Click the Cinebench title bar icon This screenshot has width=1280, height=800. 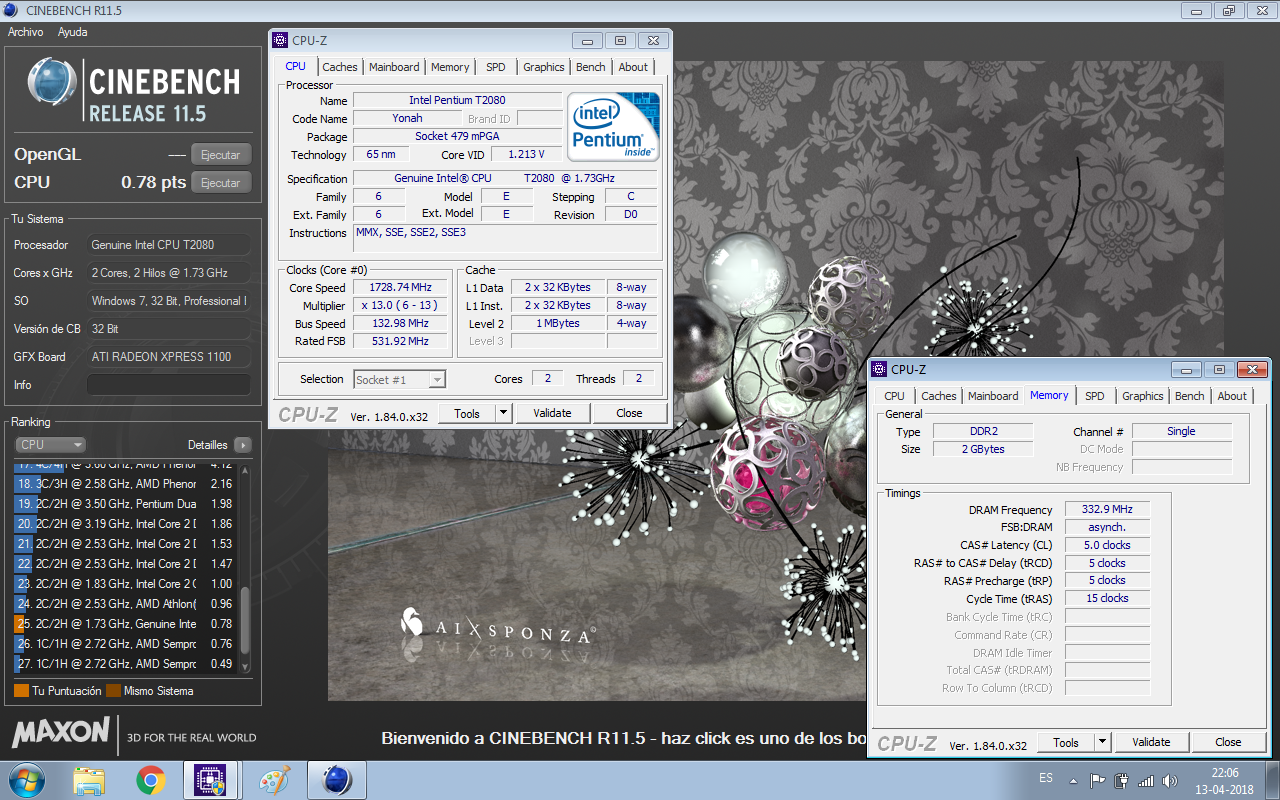[11, 11]
